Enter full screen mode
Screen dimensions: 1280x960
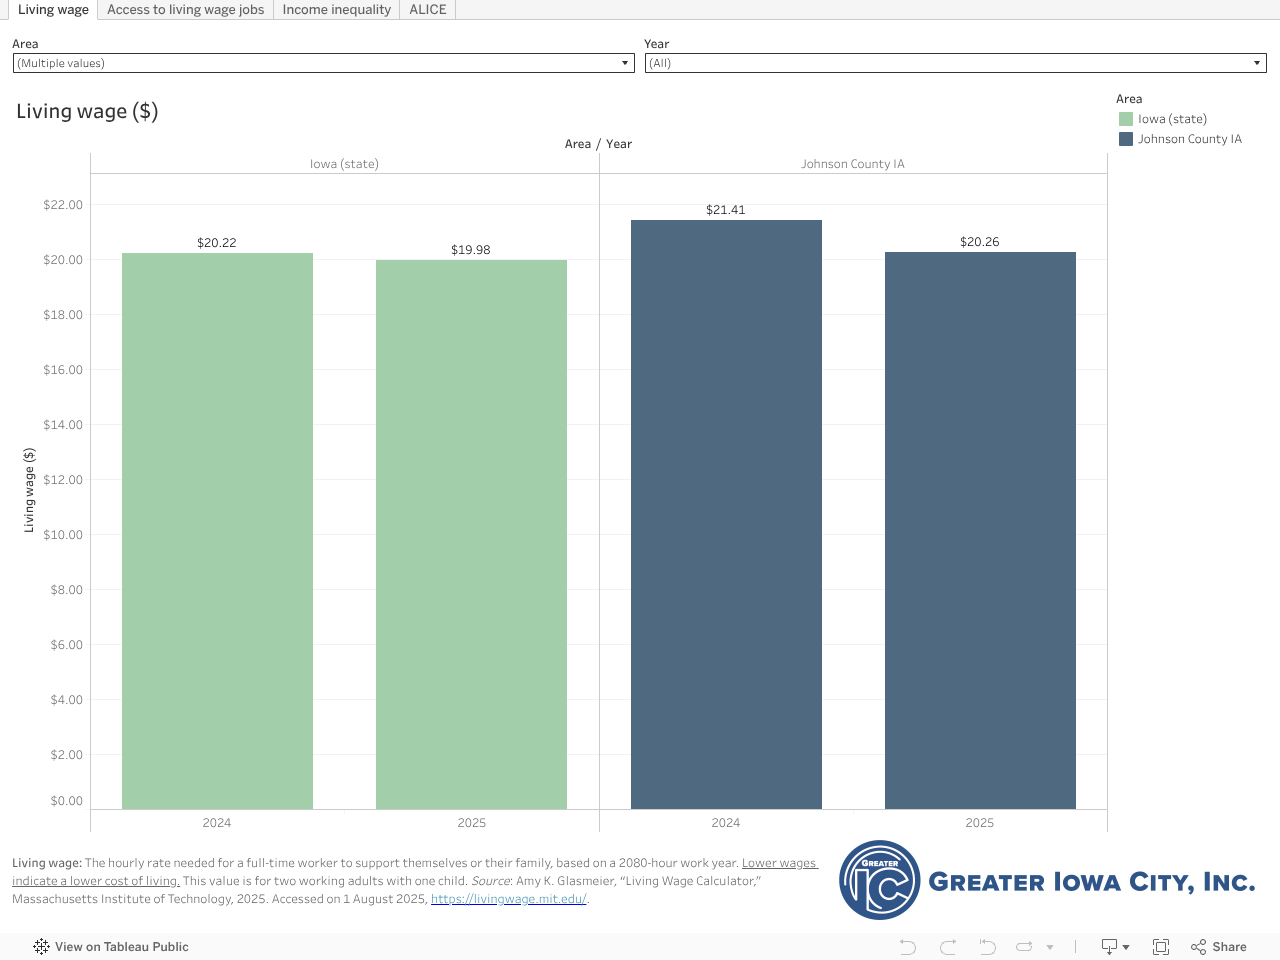point(1161,947)
